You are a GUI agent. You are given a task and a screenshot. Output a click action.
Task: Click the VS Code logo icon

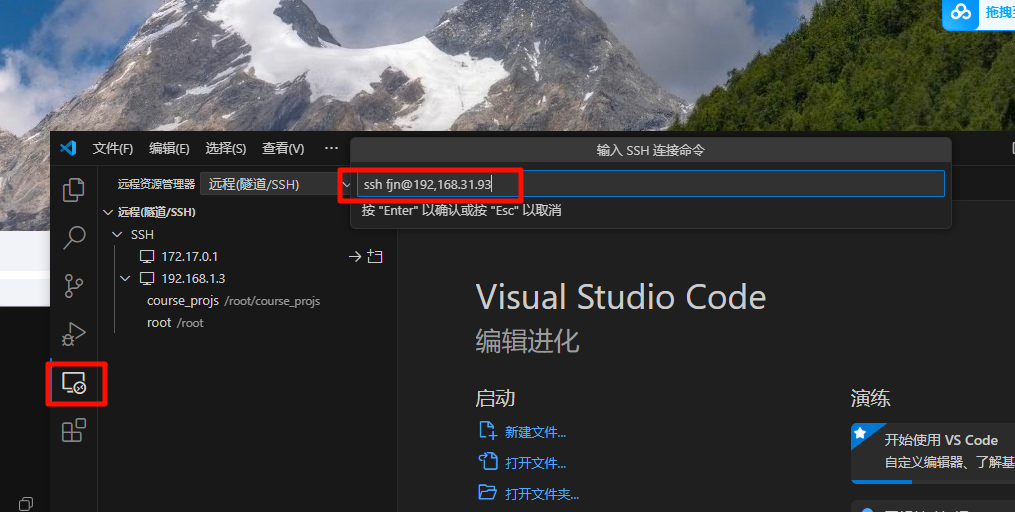coord(68,148)
